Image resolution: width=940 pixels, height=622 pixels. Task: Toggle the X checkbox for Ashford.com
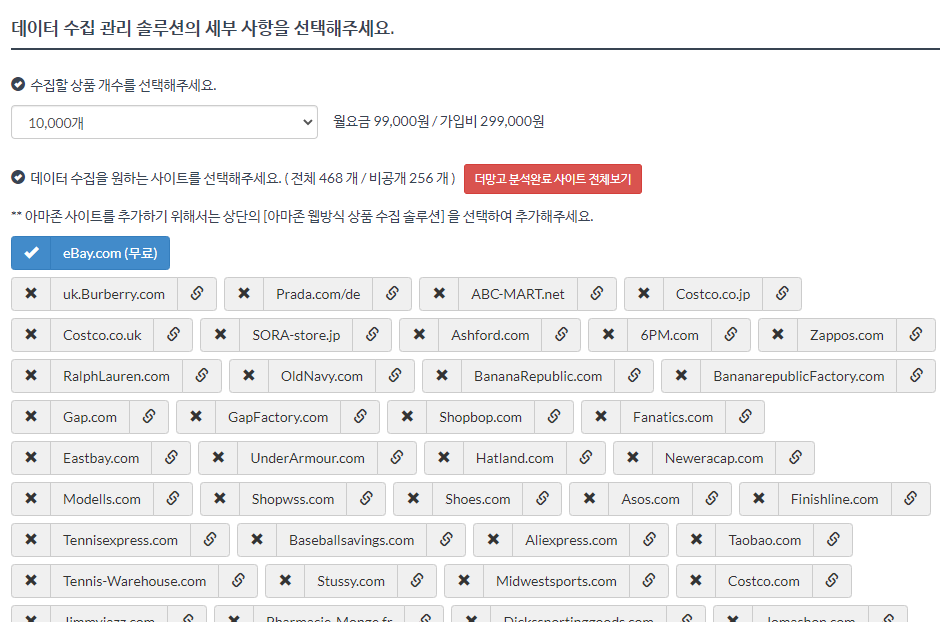tap(420, 335)
